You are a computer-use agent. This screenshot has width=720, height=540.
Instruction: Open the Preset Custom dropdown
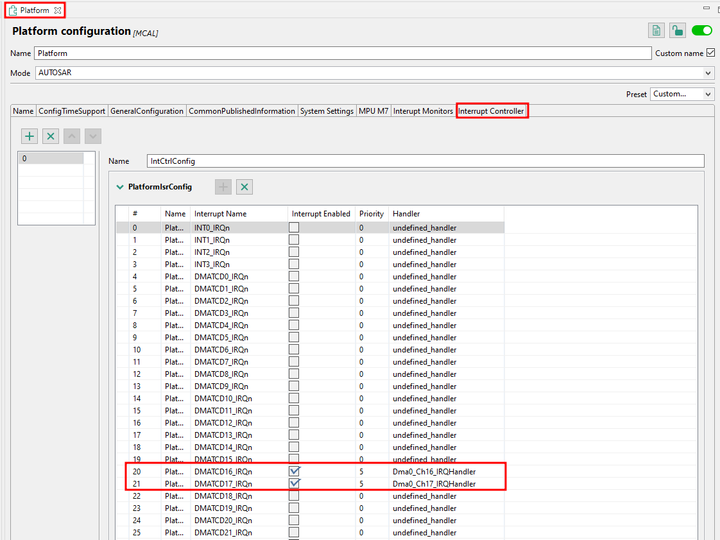(708, 94)
